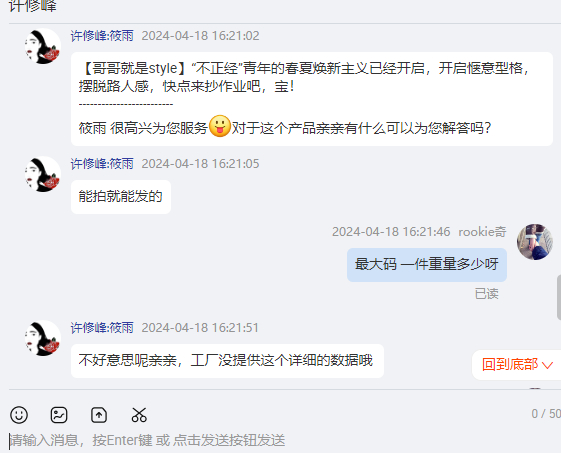This screenshot has height=453, width=561.
Task: Click the tongue-out emoji in message
Action: pos(219,126)
